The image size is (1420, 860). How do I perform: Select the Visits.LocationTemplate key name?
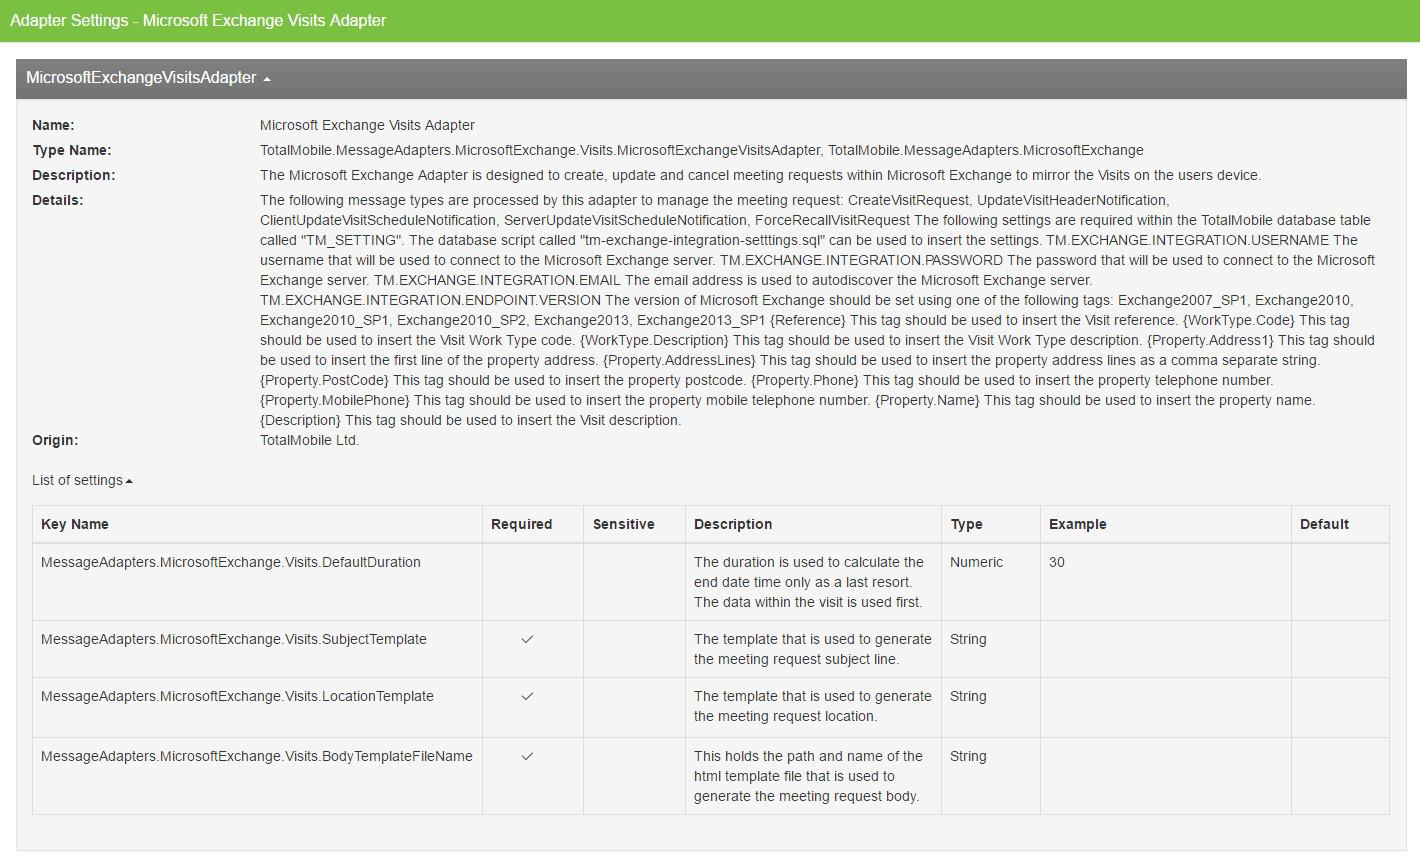(x=237, y=696)
